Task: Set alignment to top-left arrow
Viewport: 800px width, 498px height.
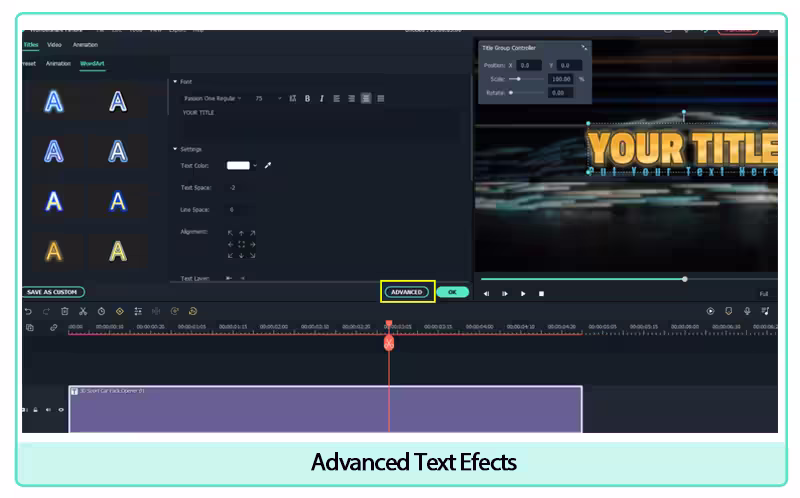Action: [231, 233]
